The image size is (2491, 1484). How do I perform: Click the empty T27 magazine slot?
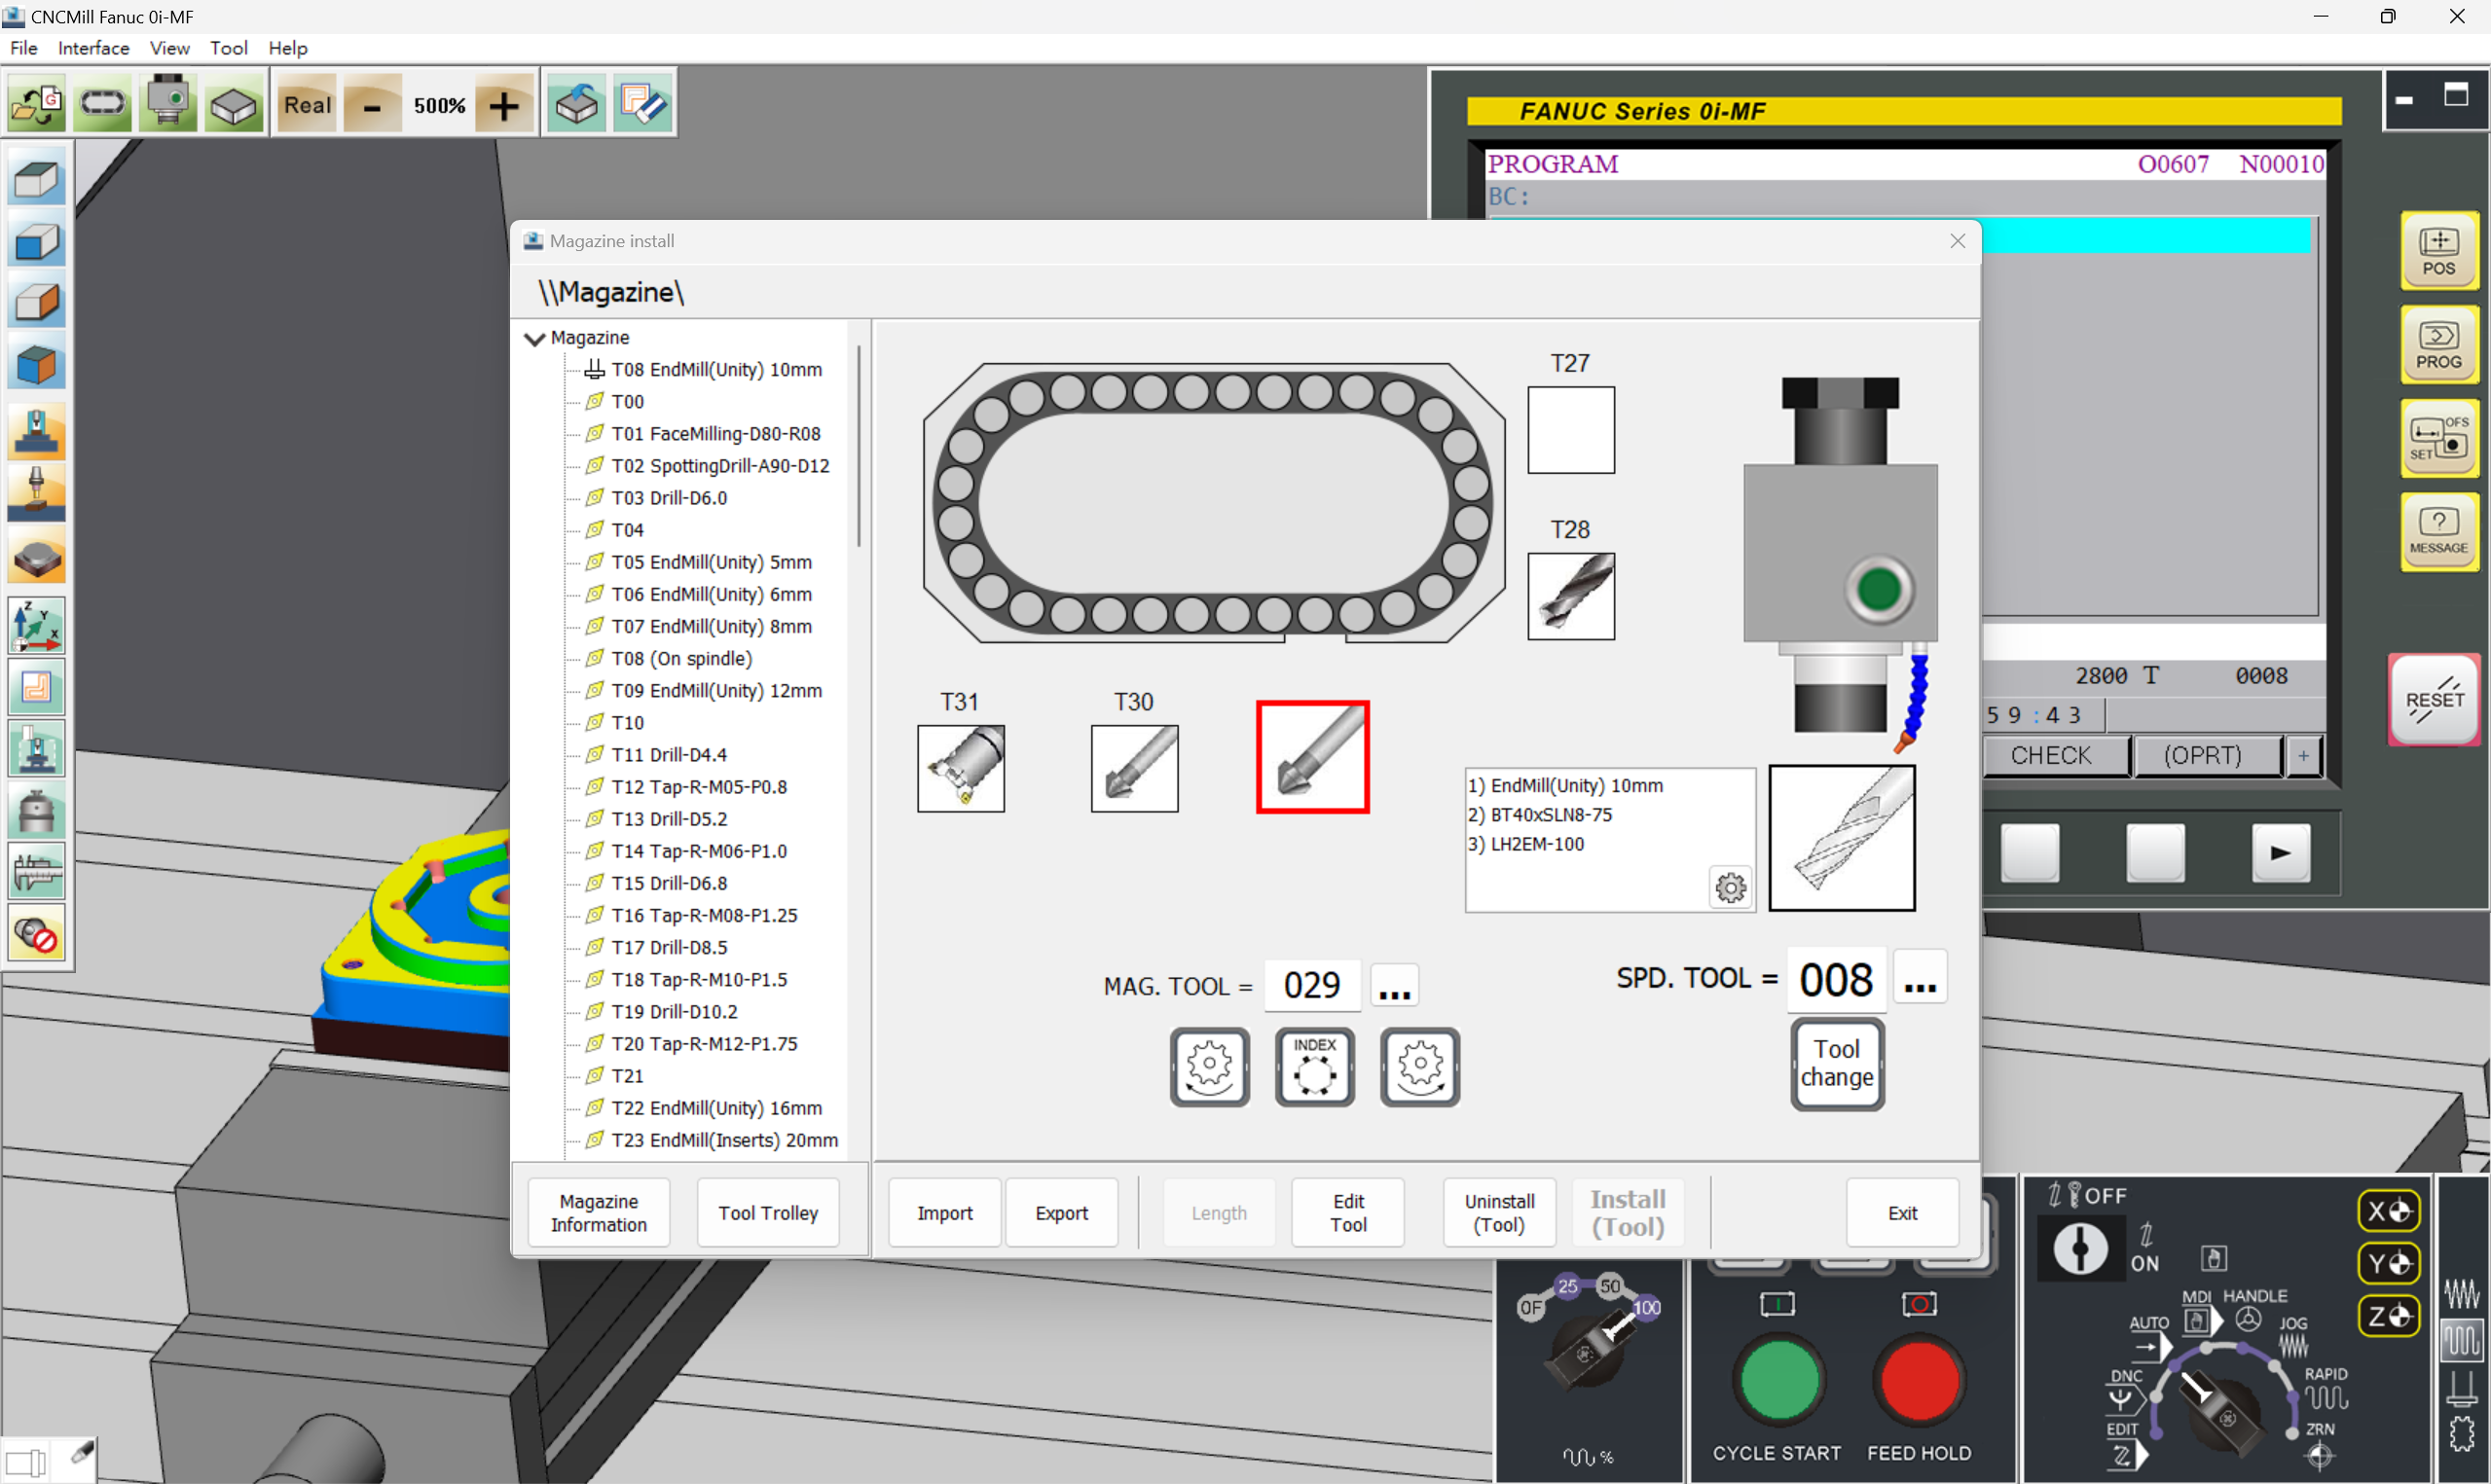[x=1570, y=430]
